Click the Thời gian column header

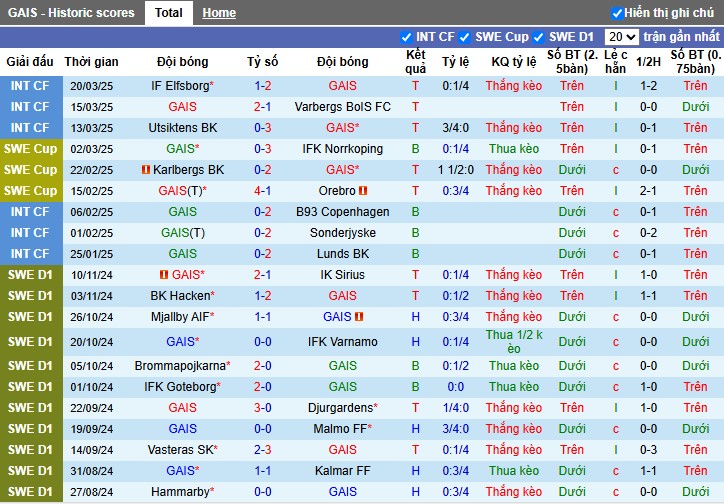tap(91, 61)
